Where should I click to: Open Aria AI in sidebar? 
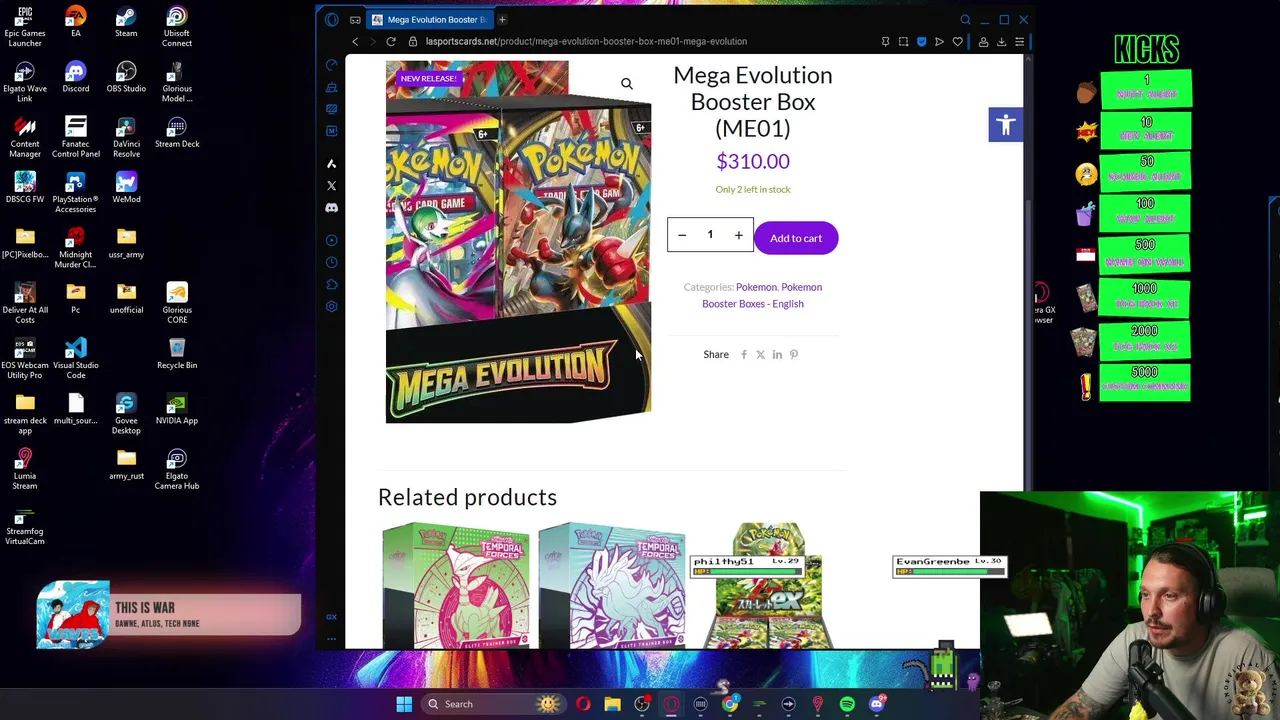pos(332,163)
